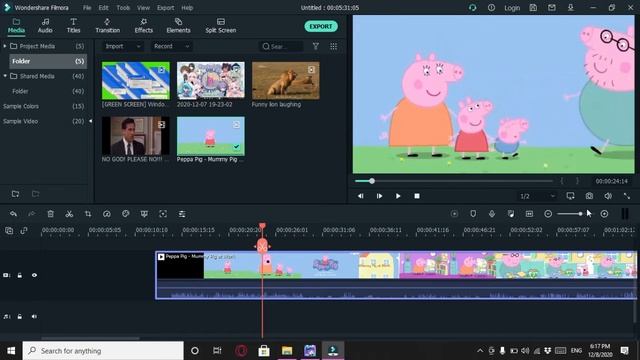Open the Help menu
This screenshot has width=640, height=360.
pos(187,8)
